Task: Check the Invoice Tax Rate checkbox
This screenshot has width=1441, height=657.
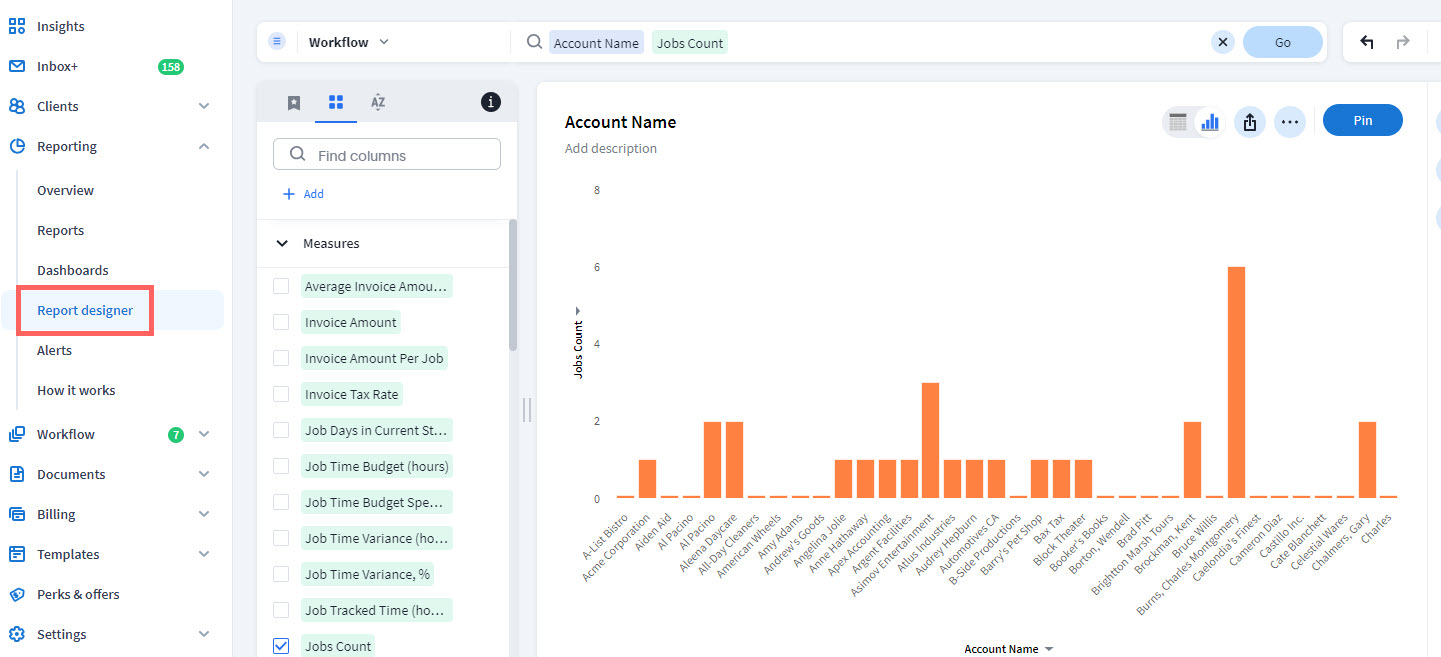Action: [x=281, y=394]
